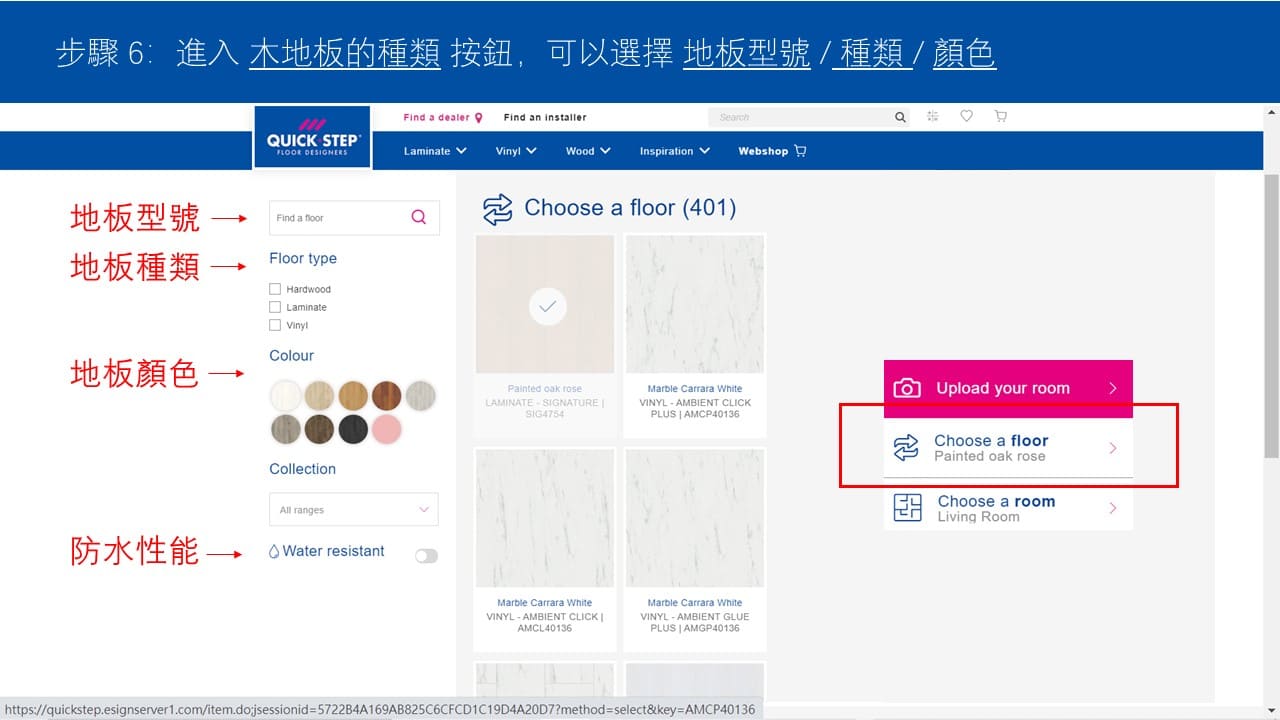Check the Hardwood floor type box
This screenshot has height=720, width=1280.
[275, 289]
